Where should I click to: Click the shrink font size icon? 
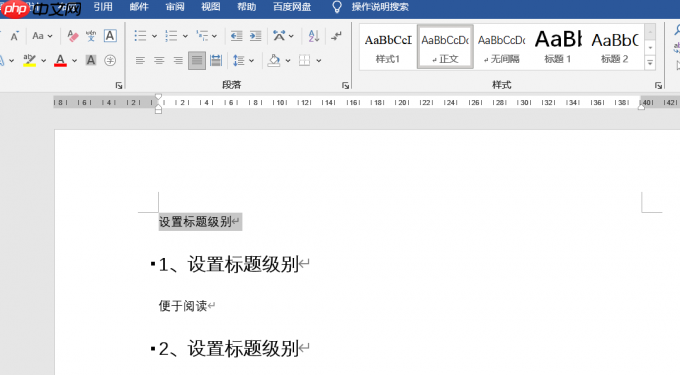coord(14,36)
